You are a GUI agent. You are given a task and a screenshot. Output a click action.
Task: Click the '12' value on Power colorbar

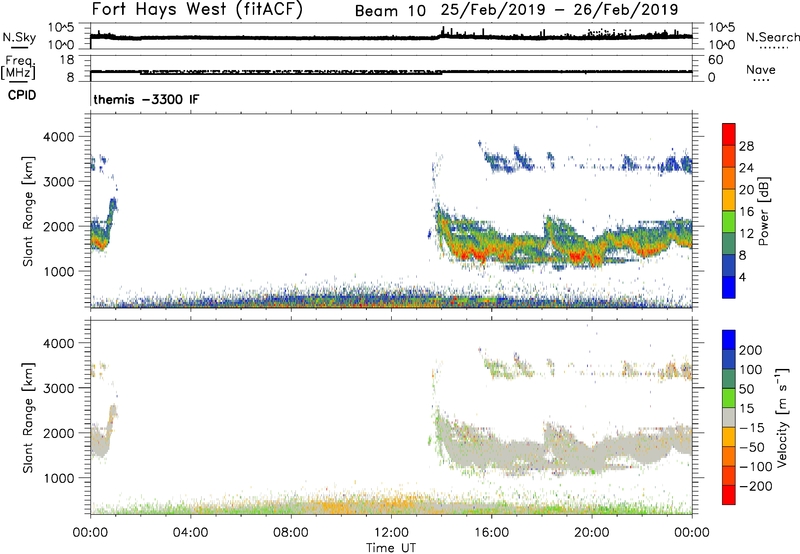746,234
